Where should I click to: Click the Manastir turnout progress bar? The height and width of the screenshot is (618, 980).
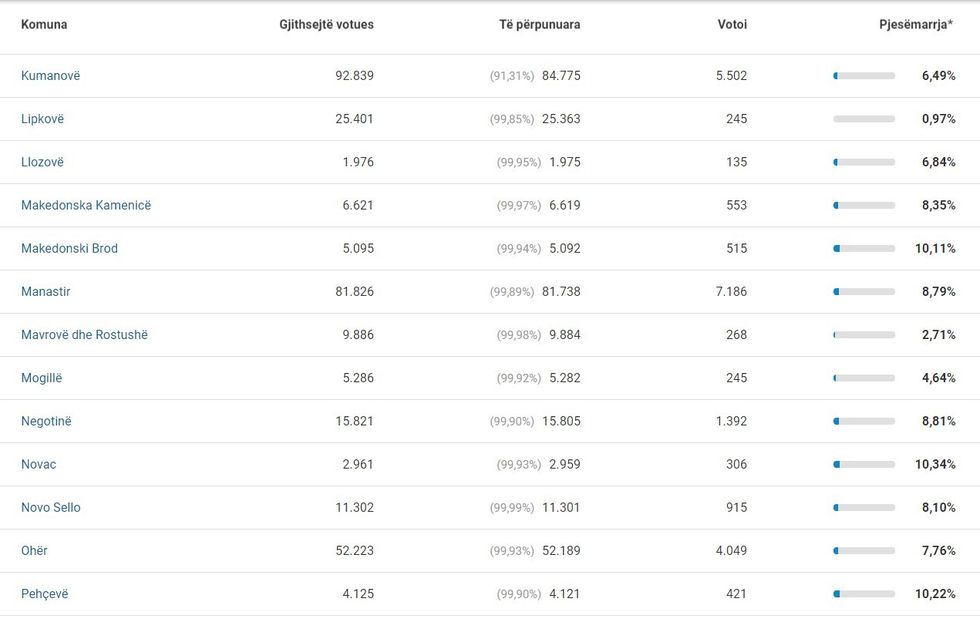tap(864, 292)
